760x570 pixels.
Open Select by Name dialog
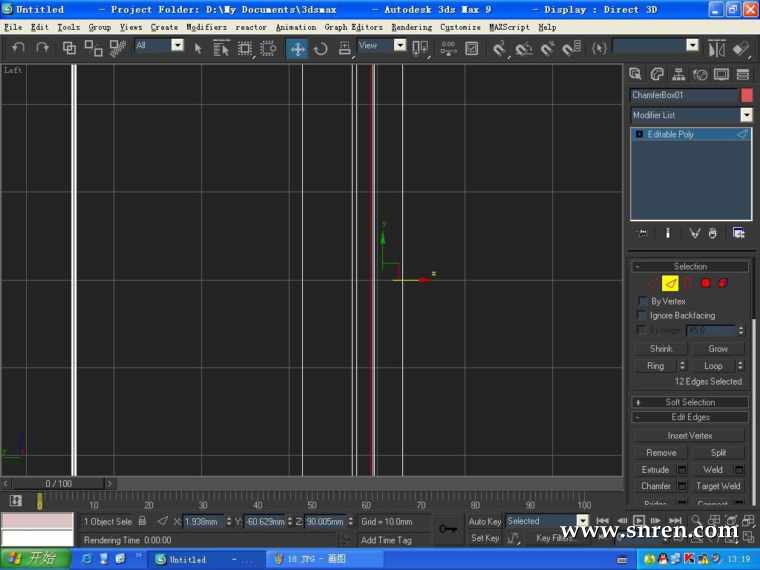[221, 48]
